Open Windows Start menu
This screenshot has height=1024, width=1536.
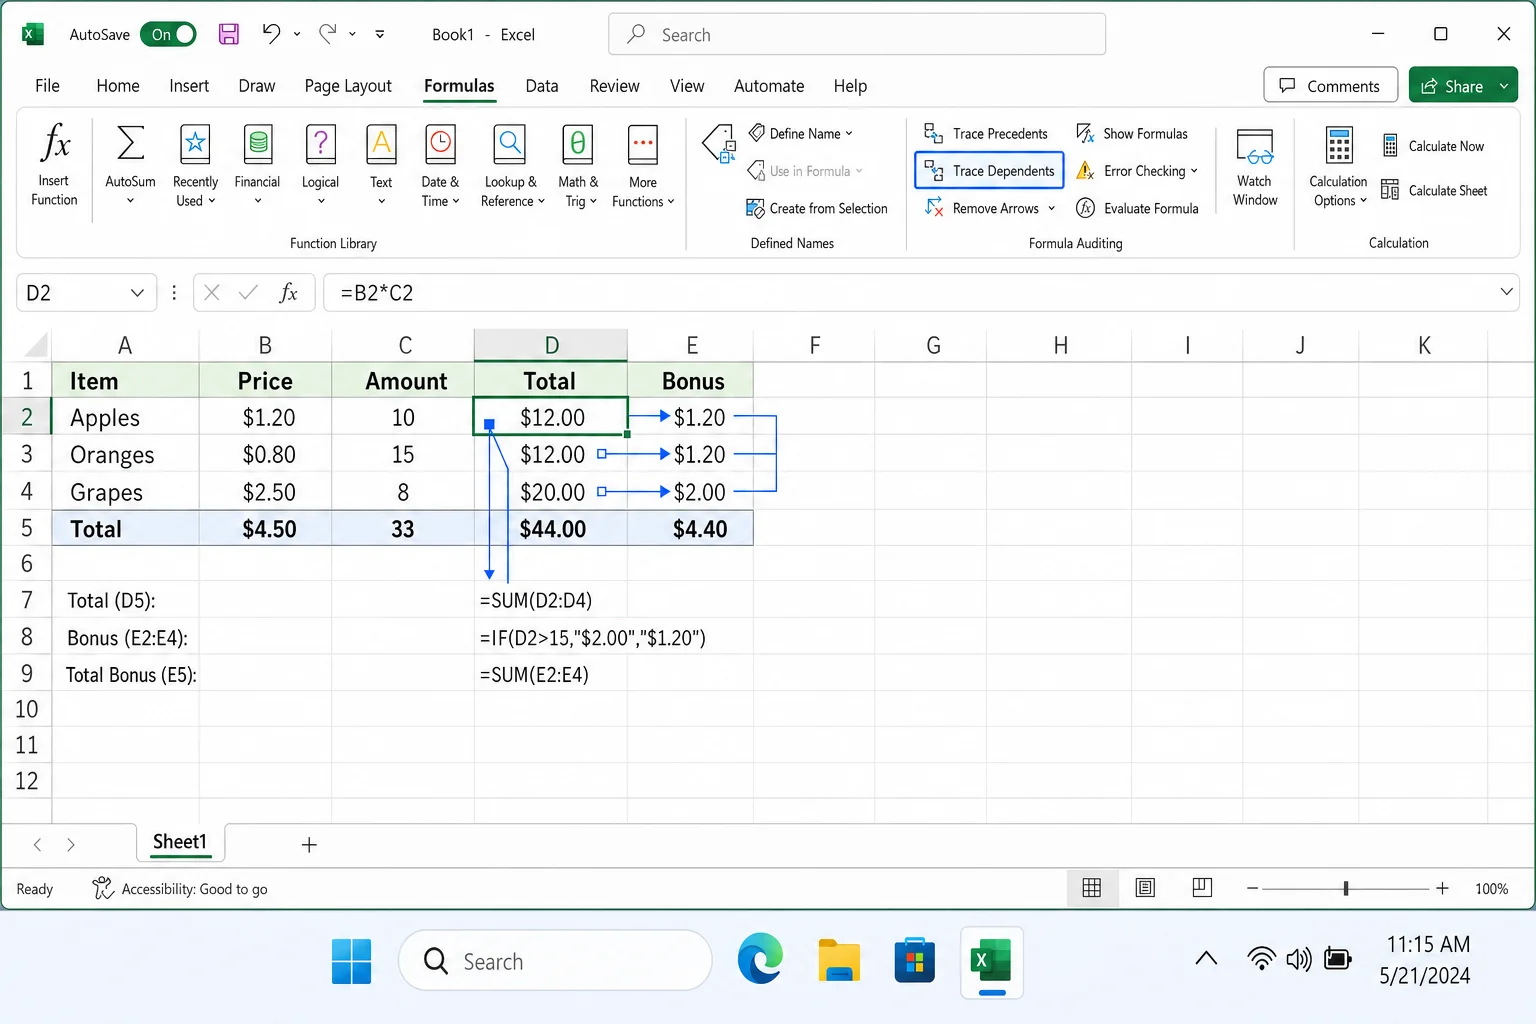coord(351,961)
